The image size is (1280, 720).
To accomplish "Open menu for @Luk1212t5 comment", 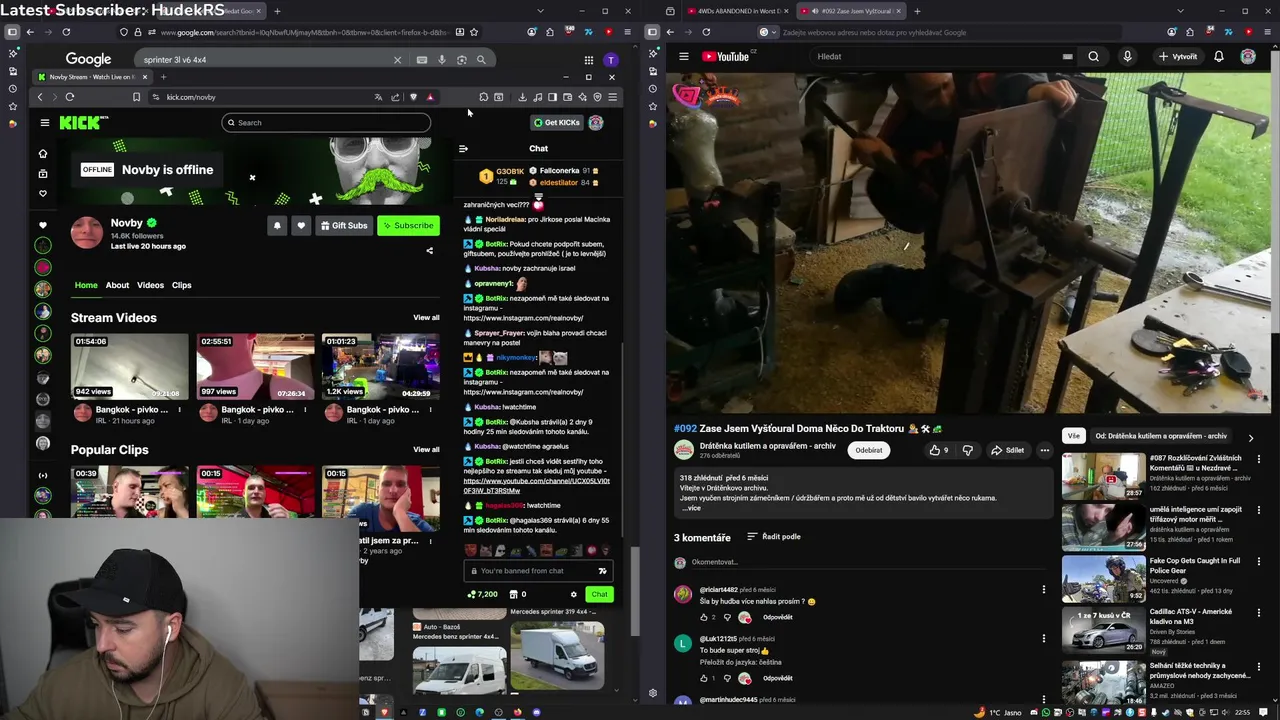I will (x=1044, y=638).
